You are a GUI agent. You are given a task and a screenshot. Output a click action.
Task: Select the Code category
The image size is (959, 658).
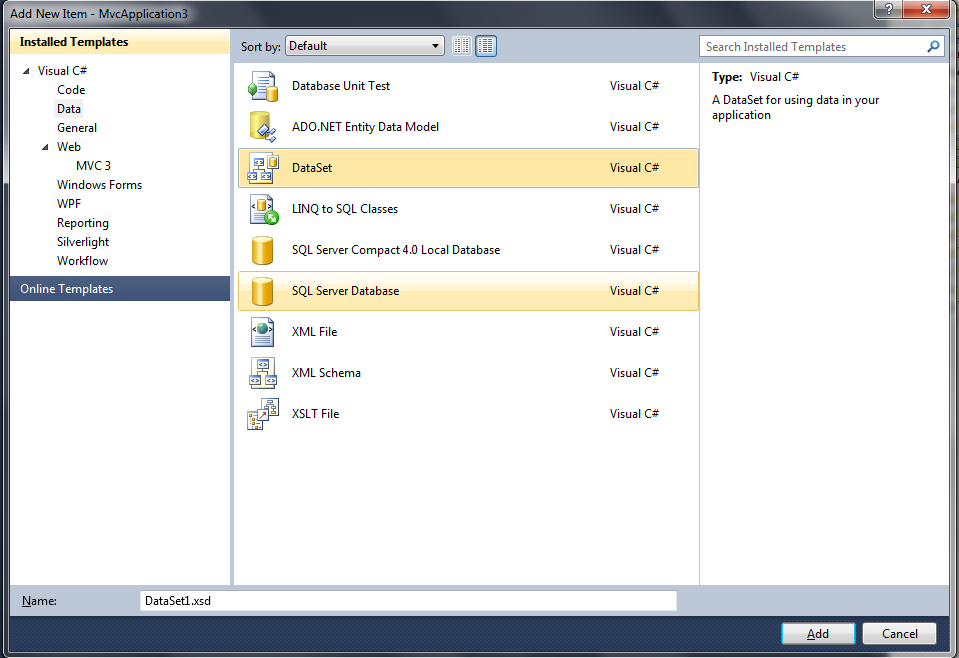click(x=71, y=90)
